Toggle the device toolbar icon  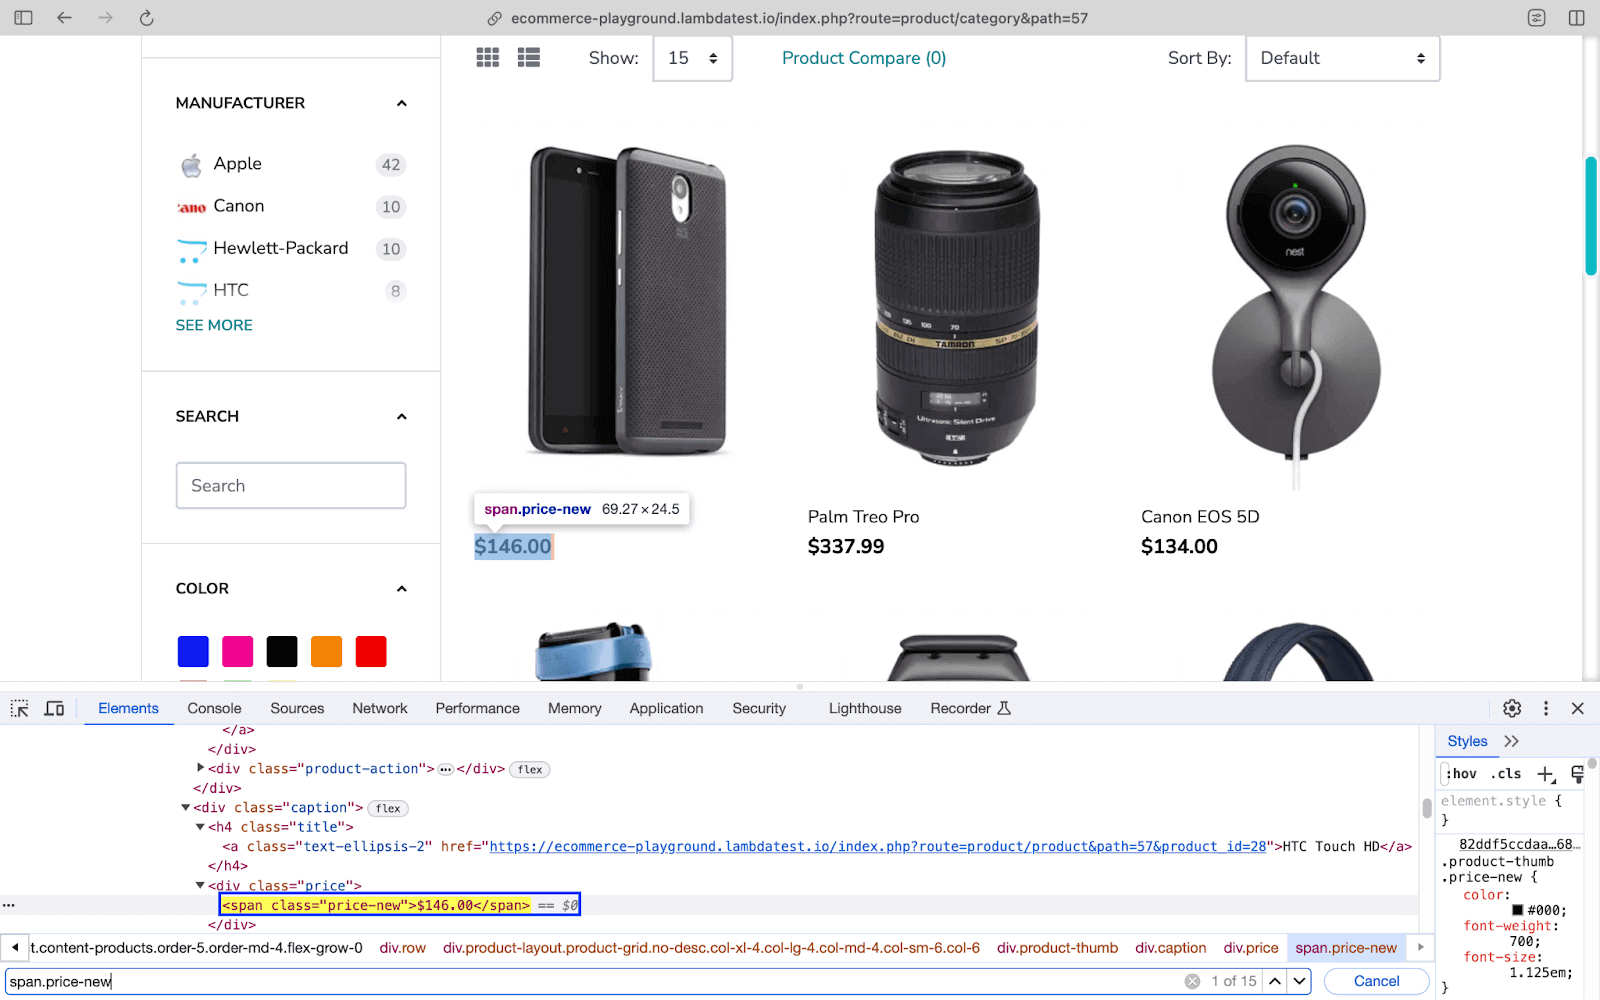pos(55,708)
